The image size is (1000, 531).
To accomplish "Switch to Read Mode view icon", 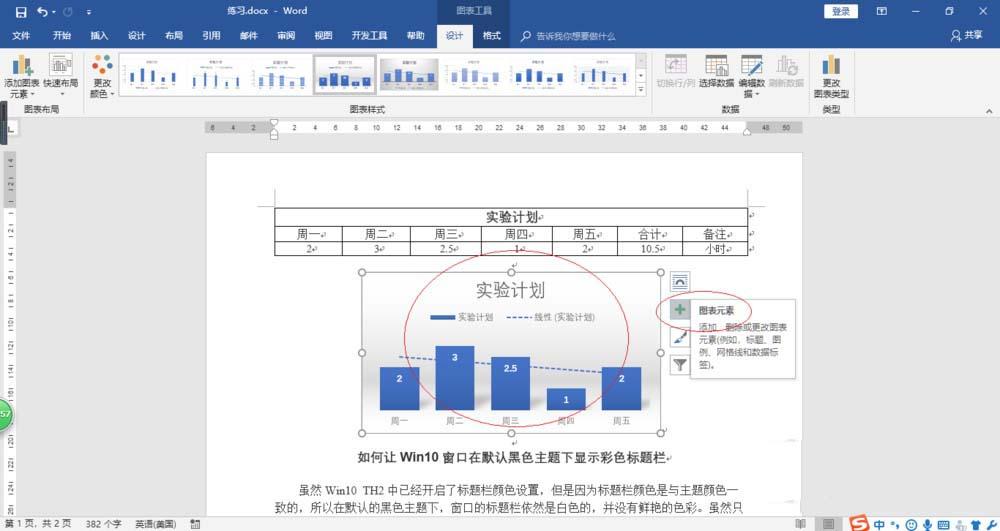I will pyautogui.click(x=800, y=524).
